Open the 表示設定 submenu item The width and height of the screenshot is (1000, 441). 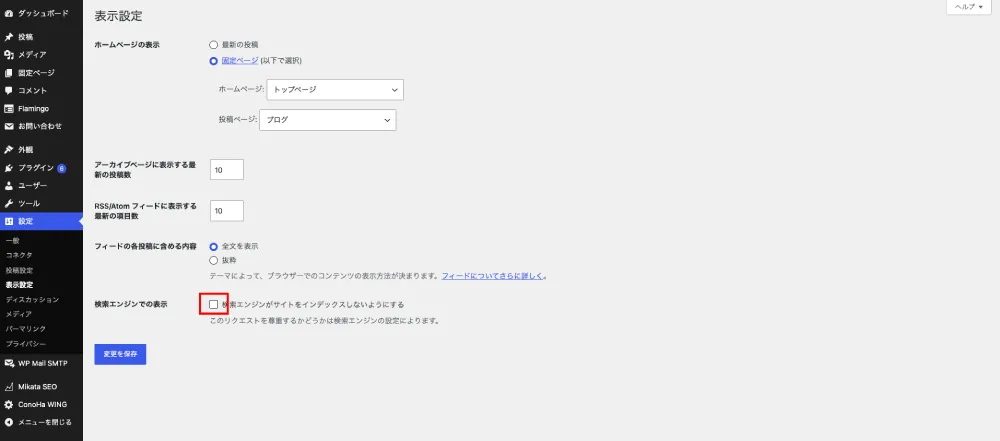click(x=19, y=285)
